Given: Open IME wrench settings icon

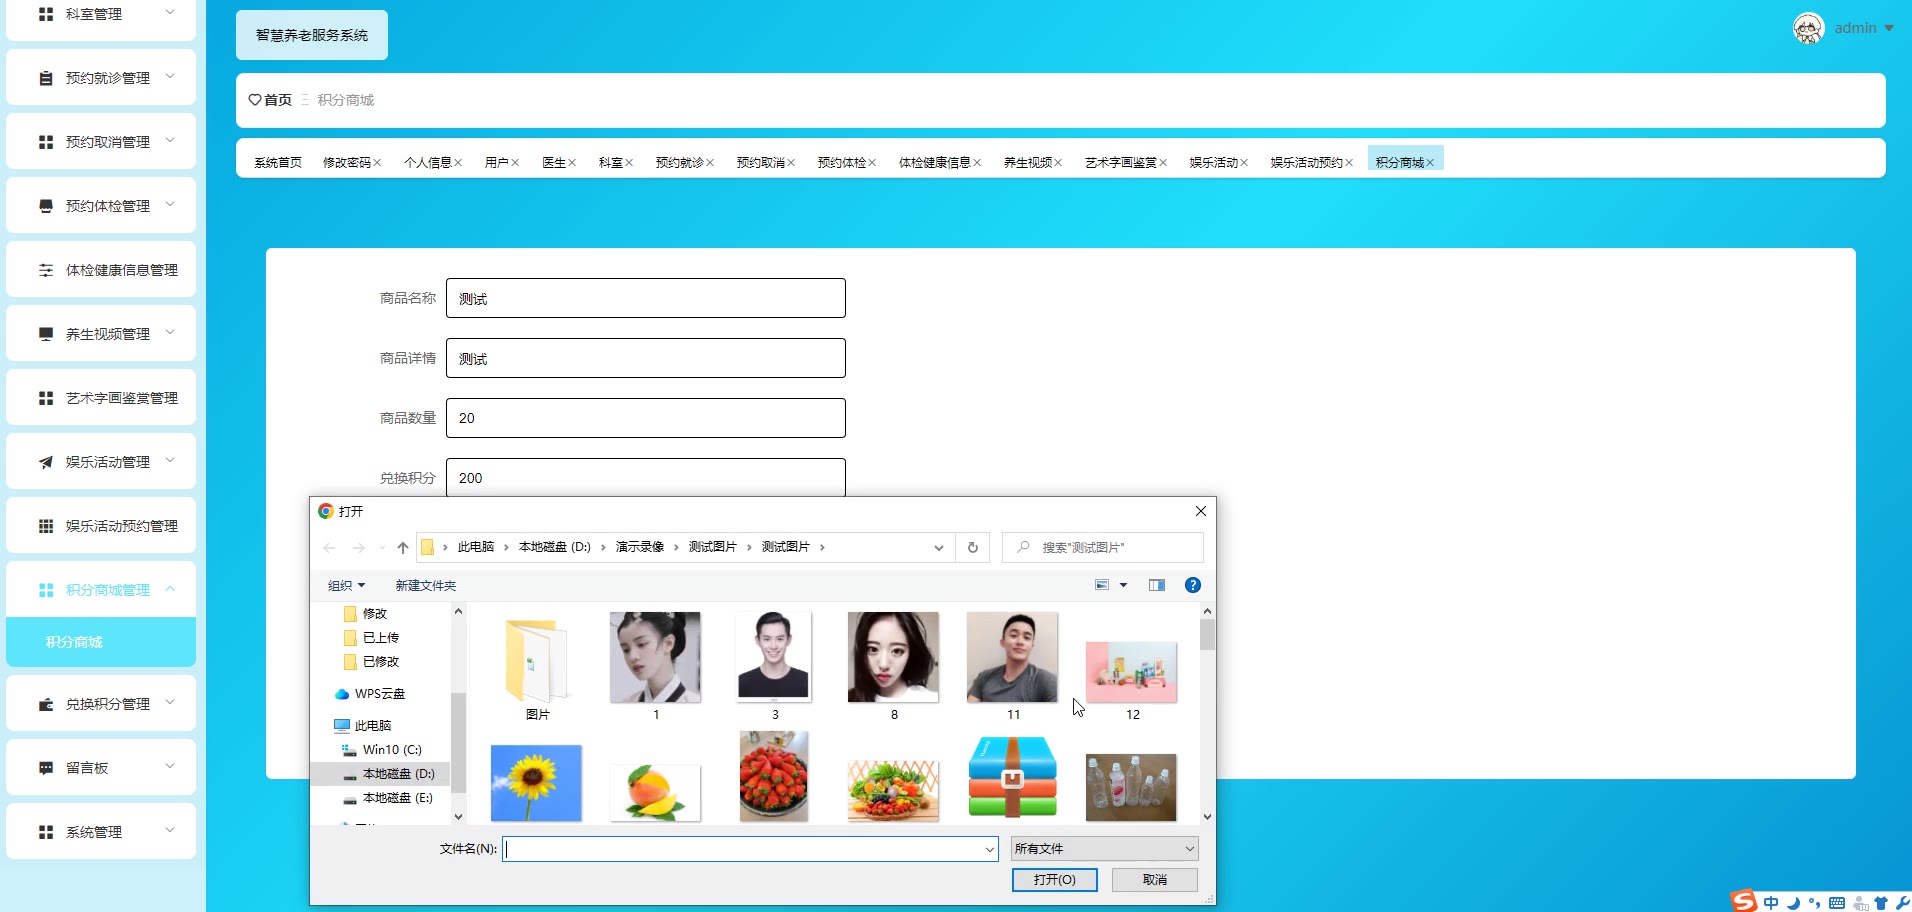Looking at the screenshot, I should [1902, 903].
